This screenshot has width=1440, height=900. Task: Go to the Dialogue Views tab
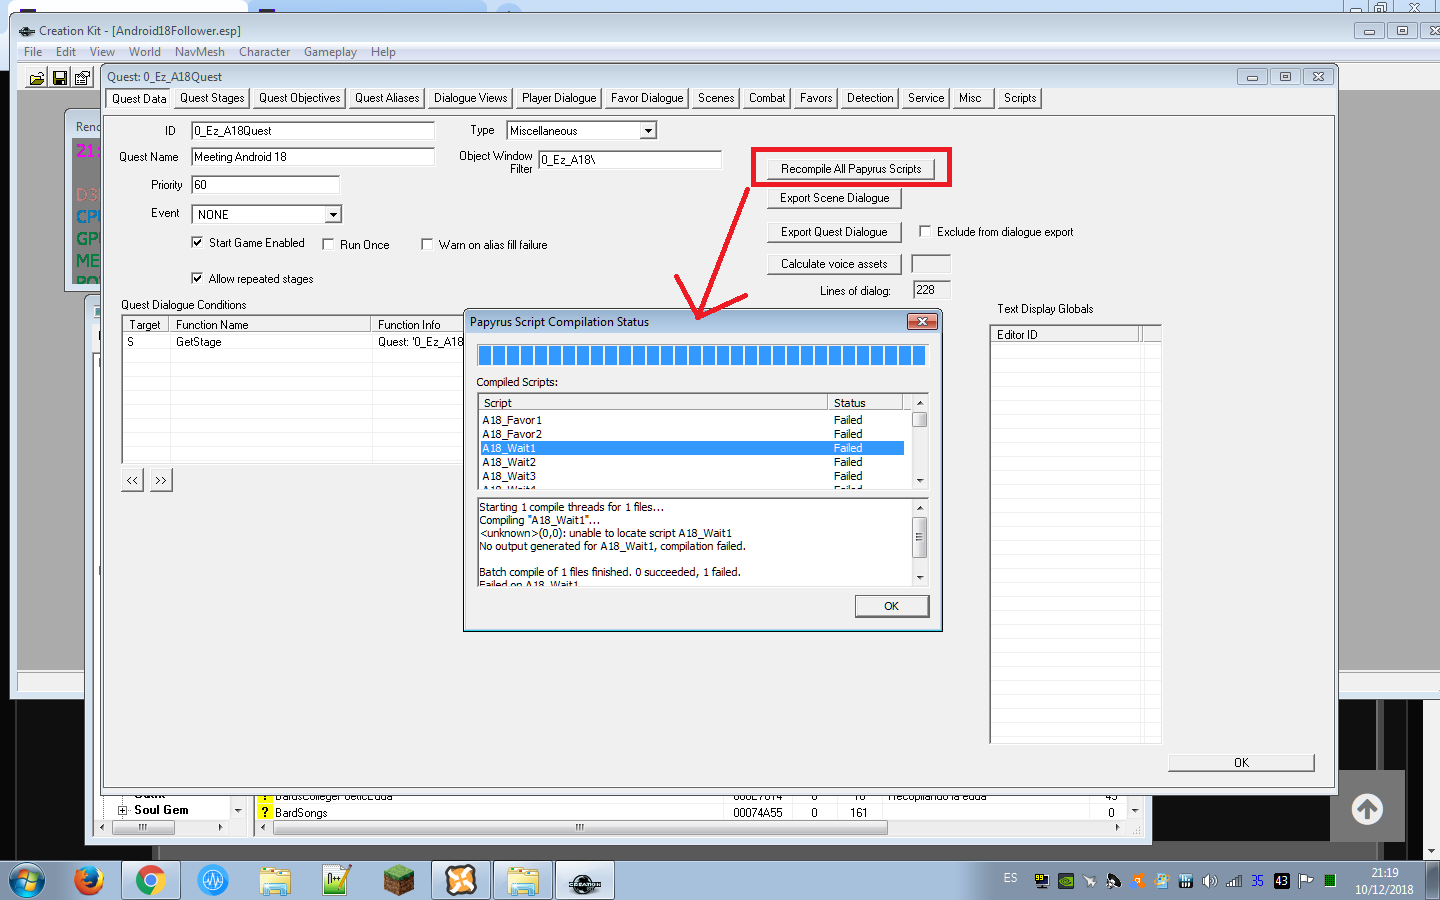(470, 98)
